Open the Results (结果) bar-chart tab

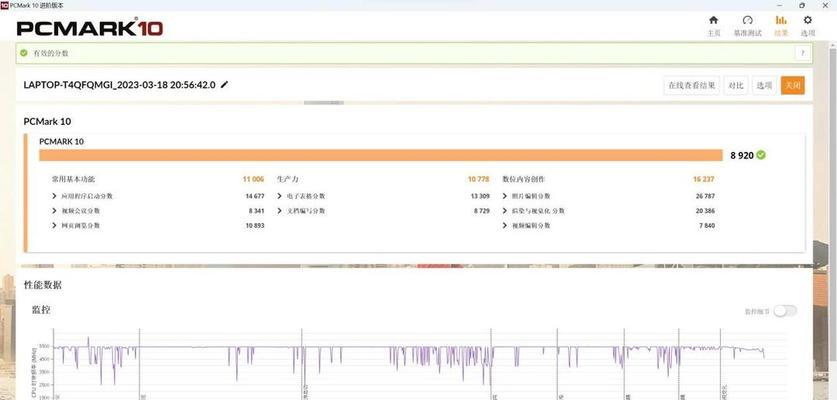[x=781, y=26]
